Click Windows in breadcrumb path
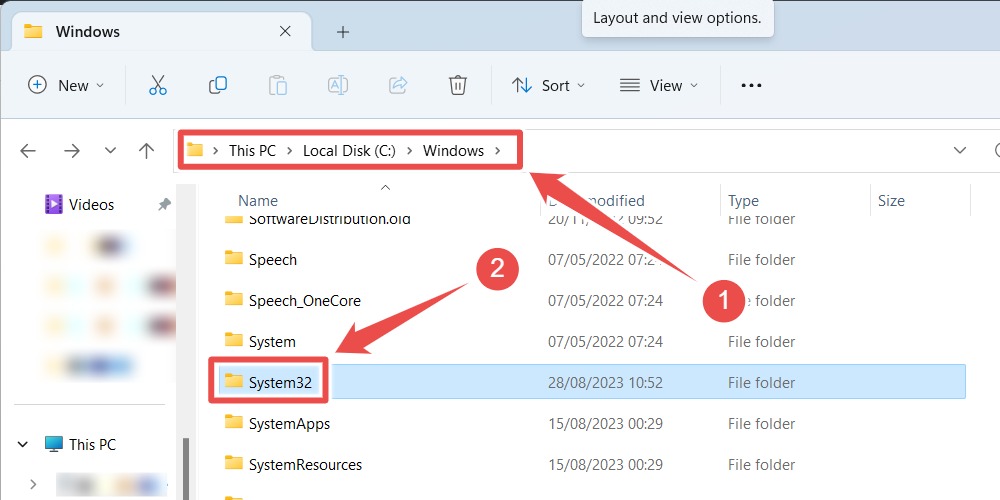The width and height of the screenshot is (1000, 500). [453, 151]
